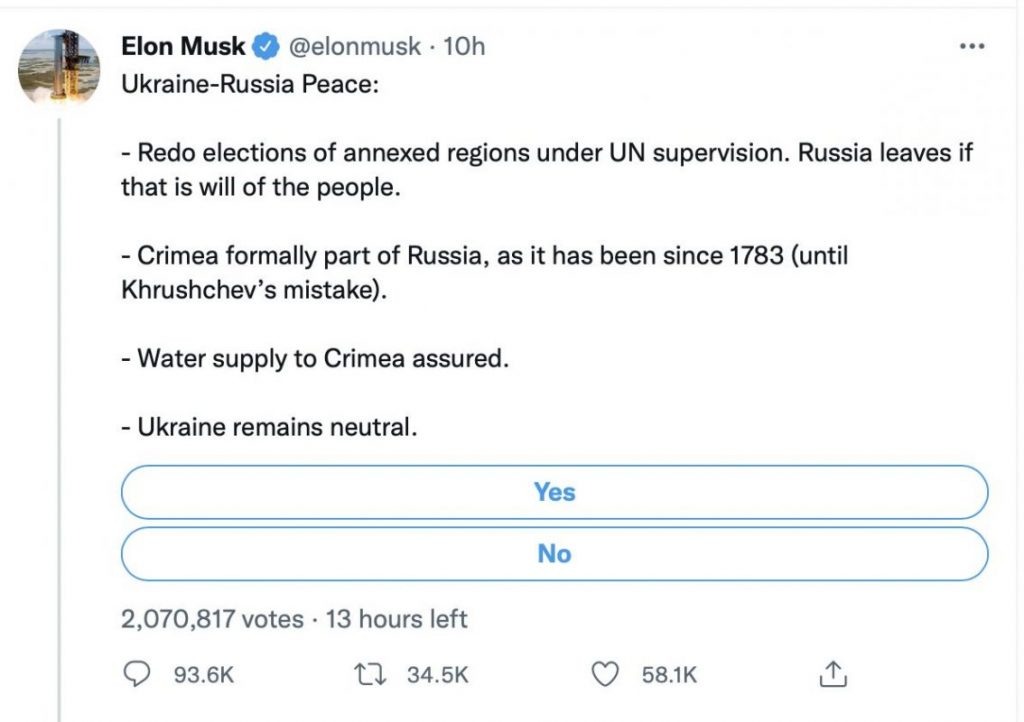The image size is (1024, 722).
Task: Click the 13 hours left poll timer
Action: [x=396, y=619]
